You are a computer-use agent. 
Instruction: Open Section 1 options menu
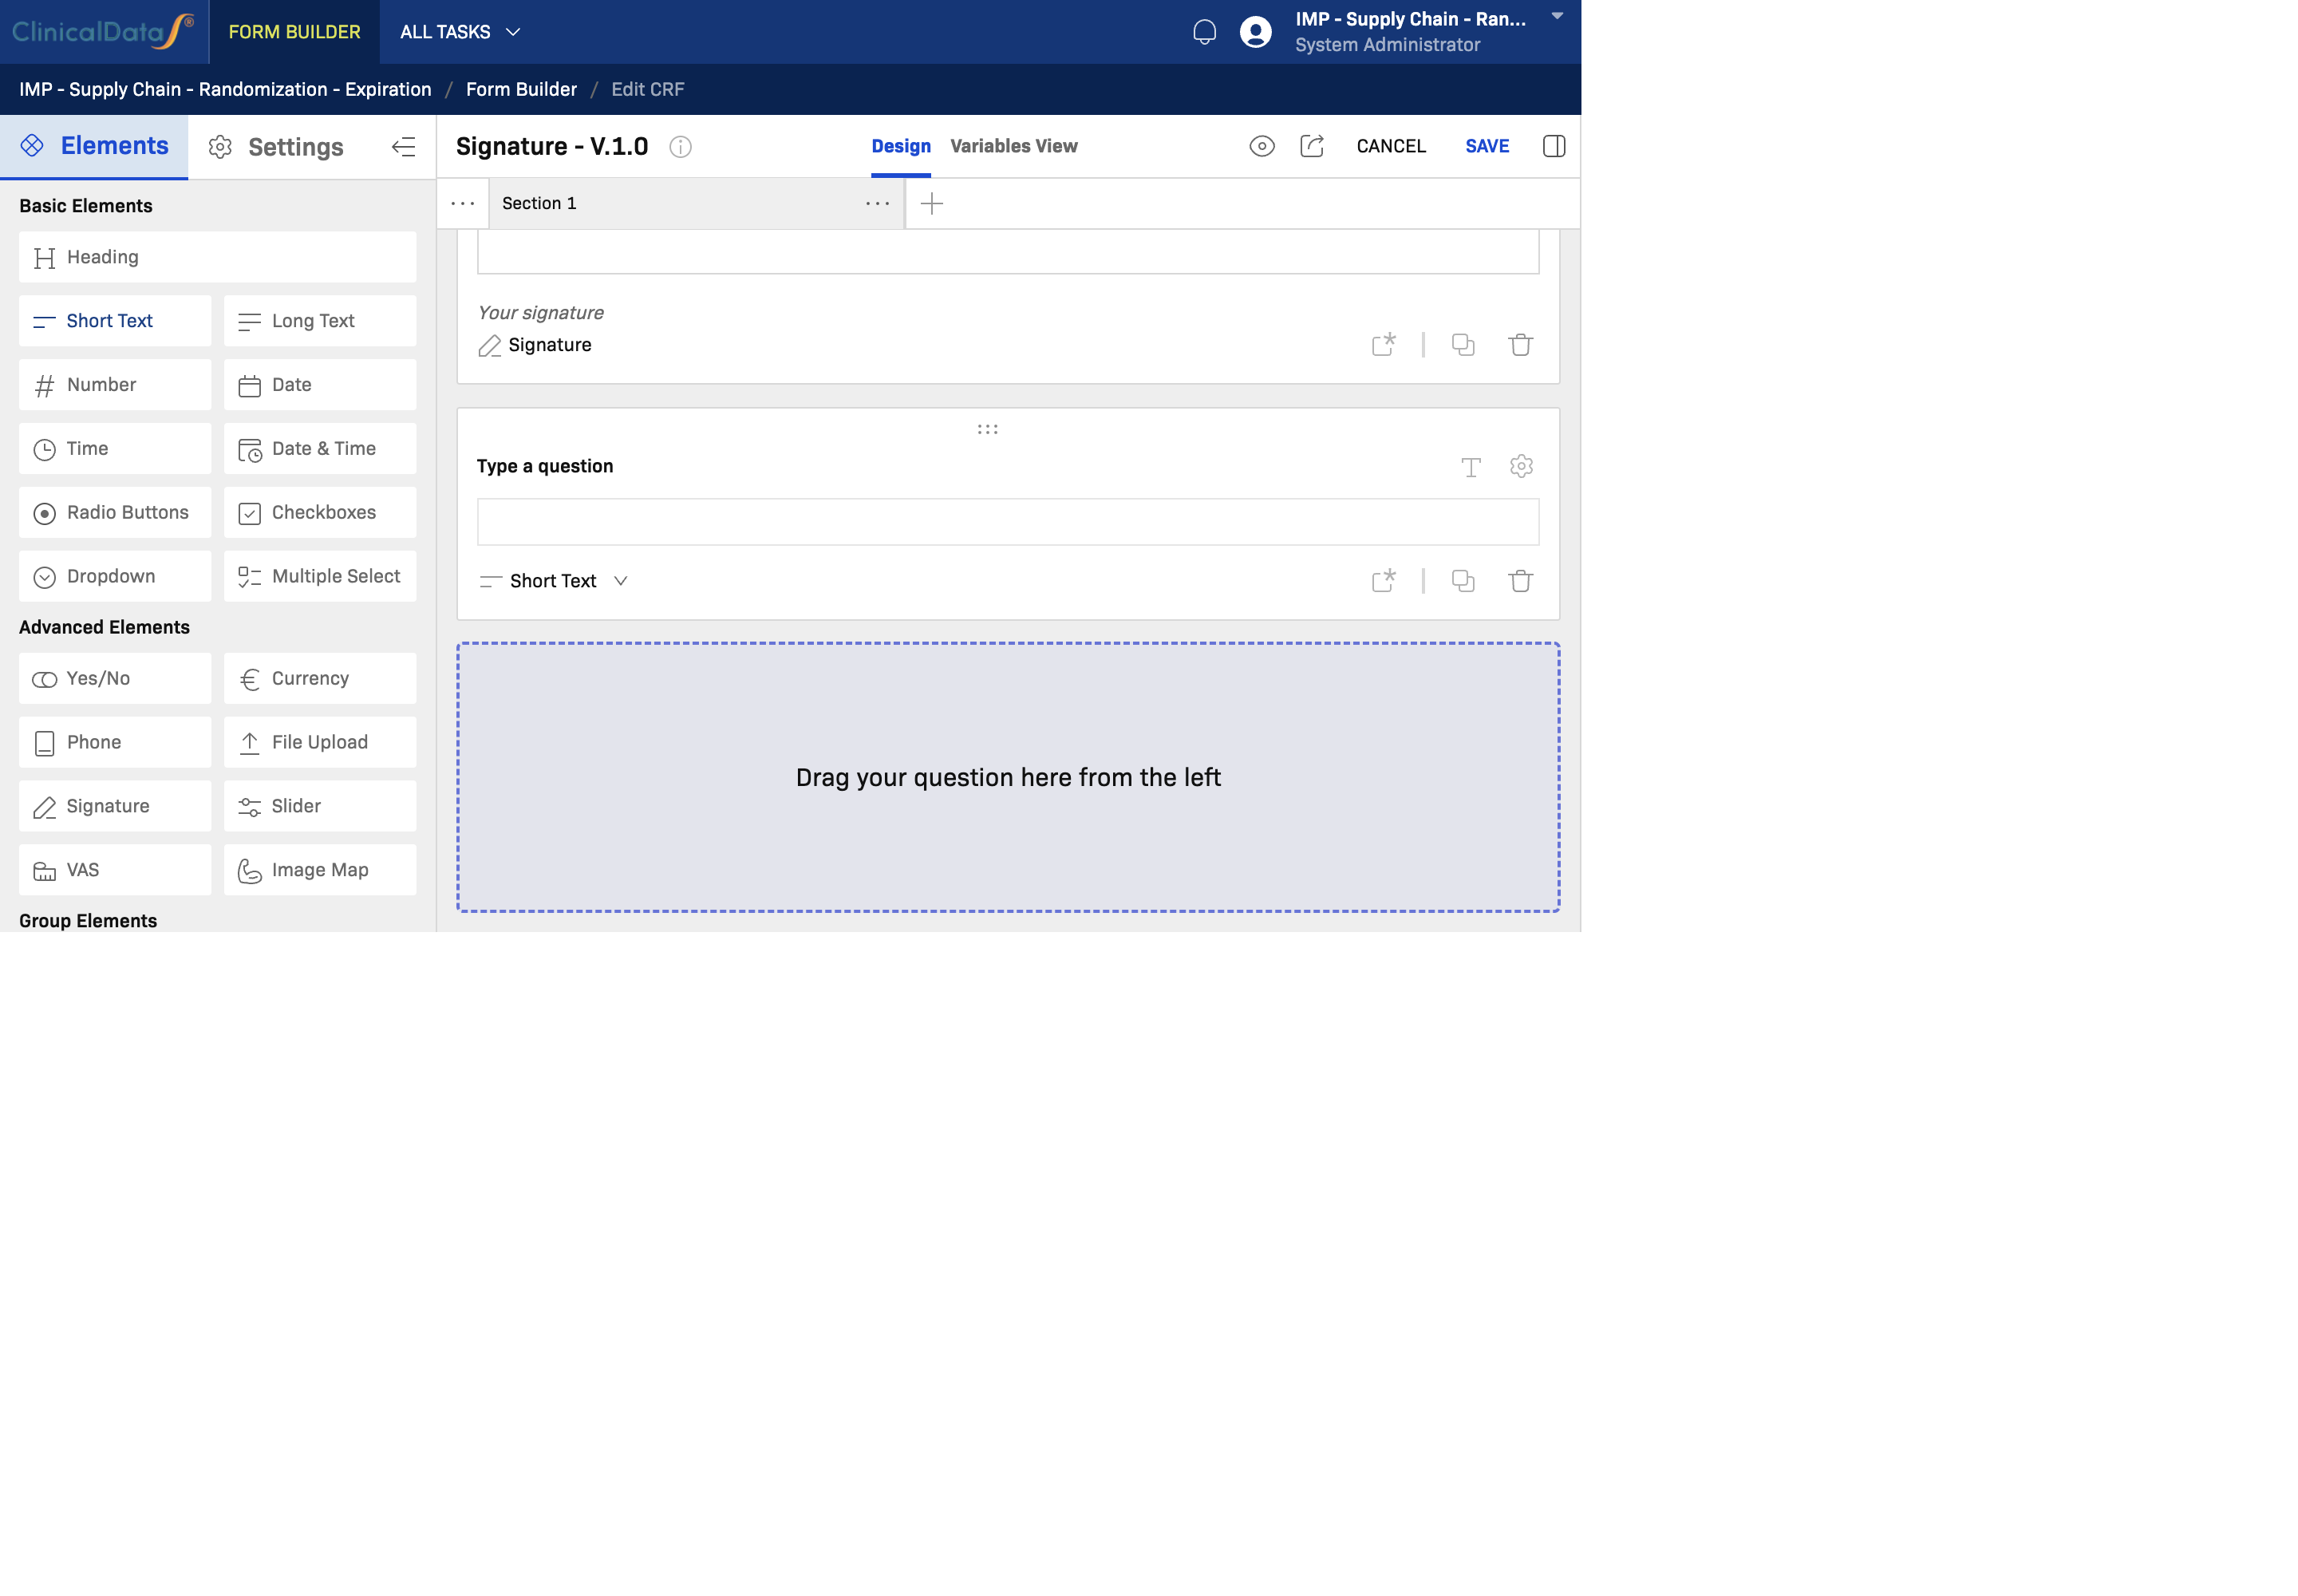(x=876, y=203)
